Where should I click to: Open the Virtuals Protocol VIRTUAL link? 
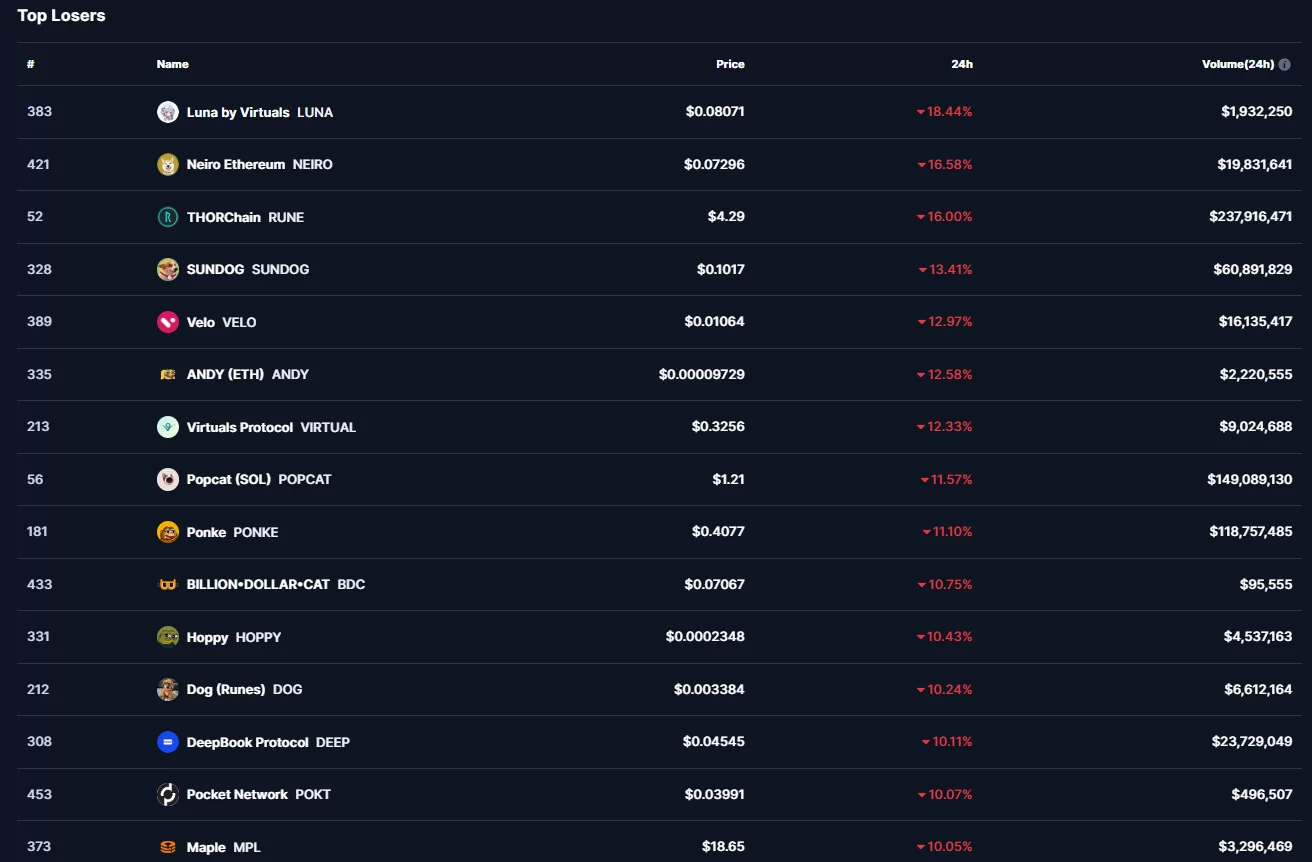pos(271,427)
